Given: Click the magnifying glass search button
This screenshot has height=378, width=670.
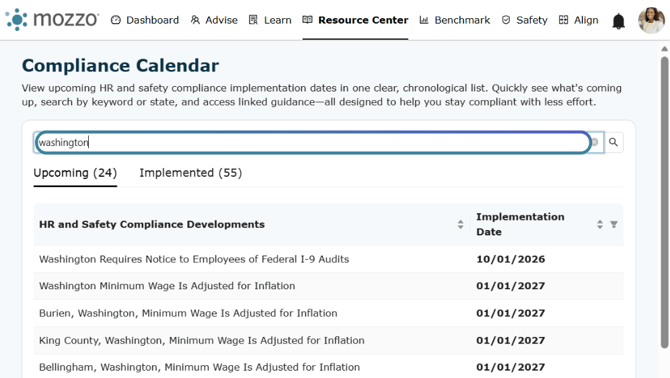Looking at the screenshot, I should (x=614, y=142).
